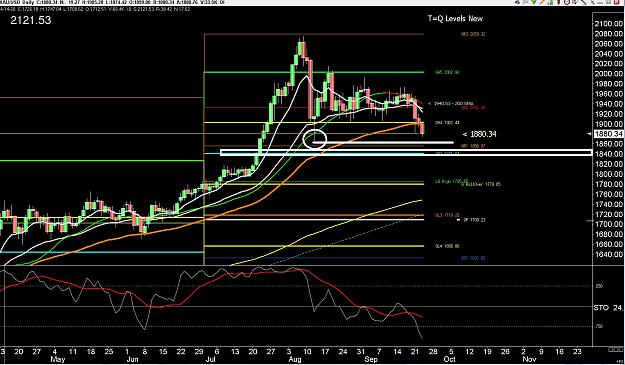Click the eye icon in the top toolbar

[517, 2]
